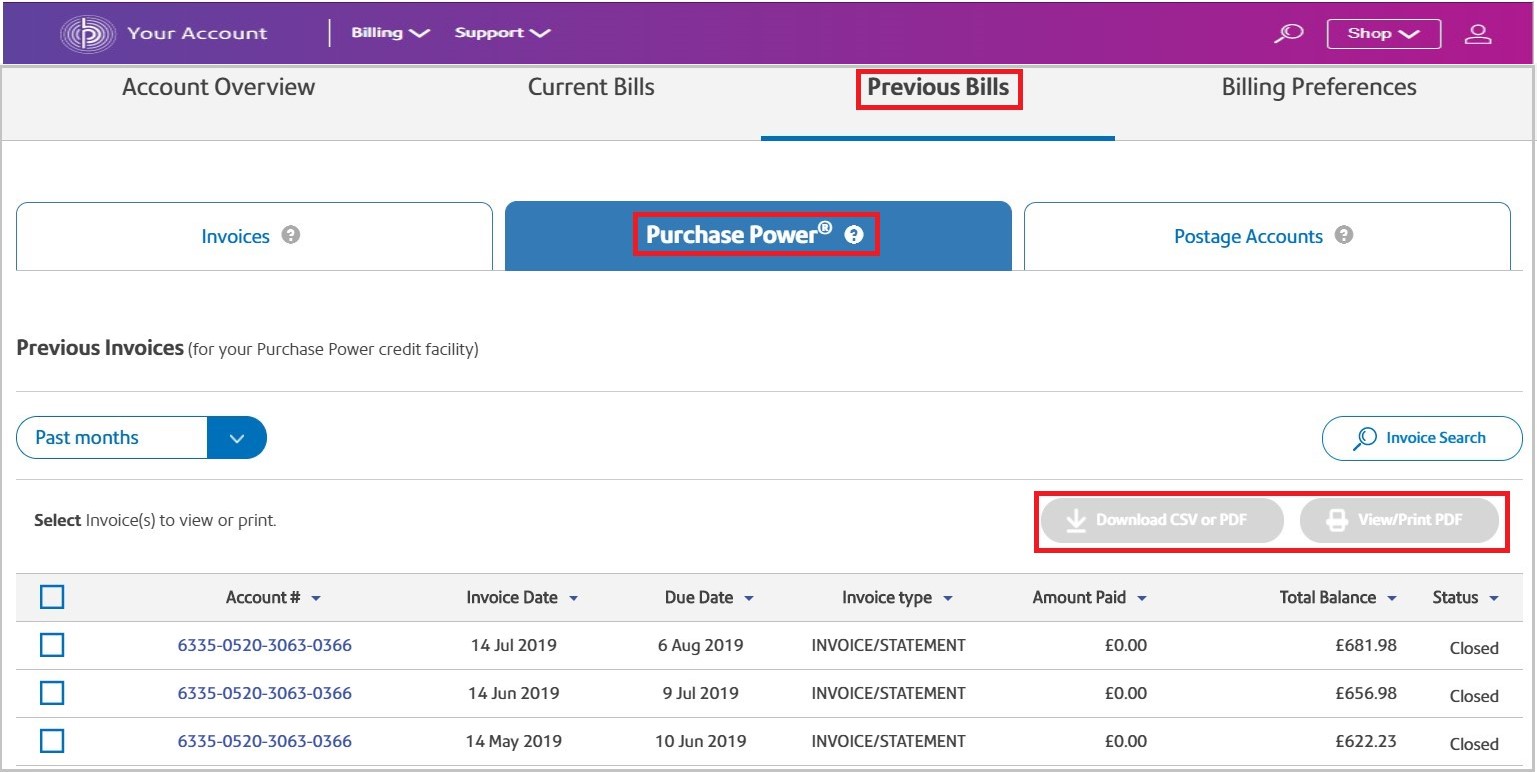Image resolution: width=1537 pixels, height=772 pixels.
Task: Expand the Support menu
Action: click(502, 33)
